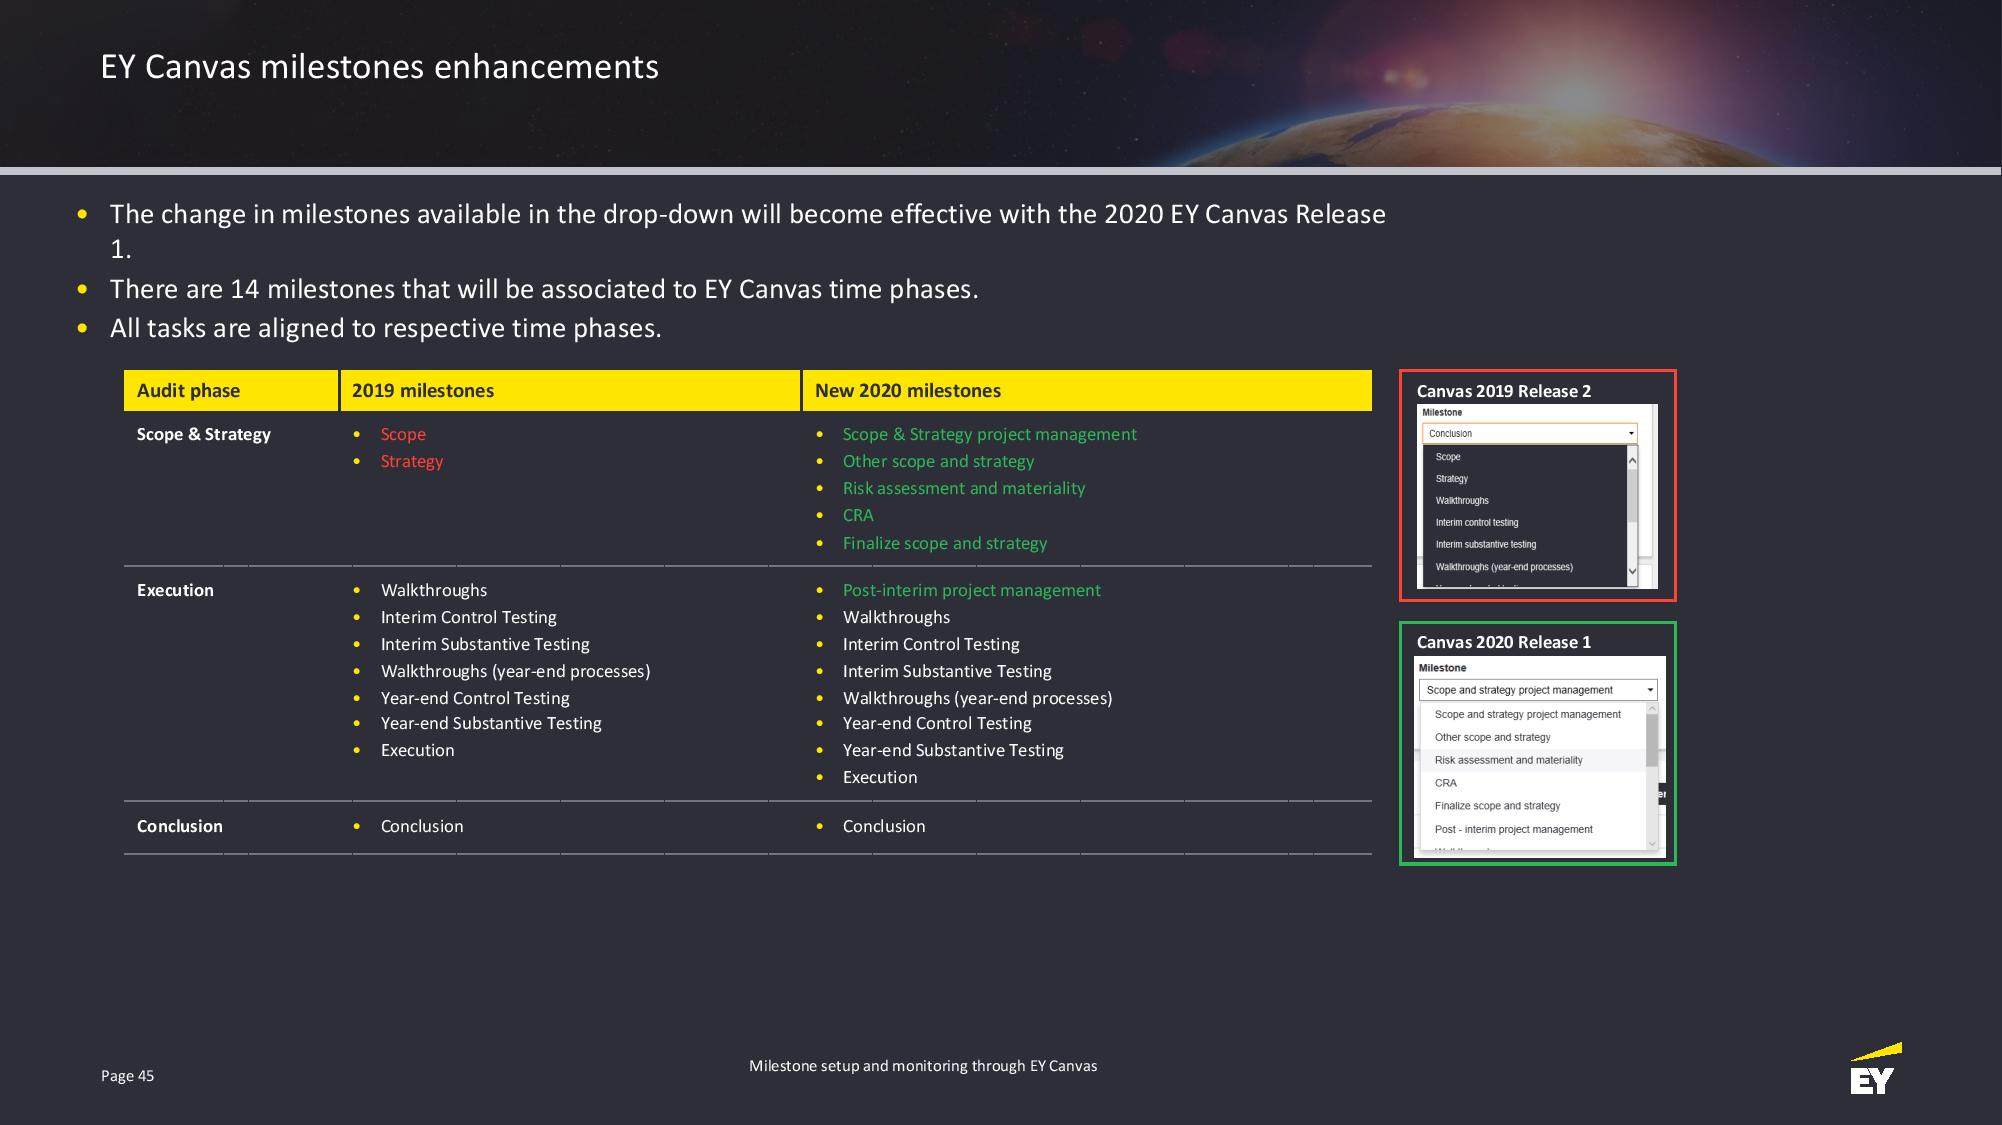The image size is (2002, 1125).
Task: Click green Risk assessment and materiality table item
Action: click(963, 488)
